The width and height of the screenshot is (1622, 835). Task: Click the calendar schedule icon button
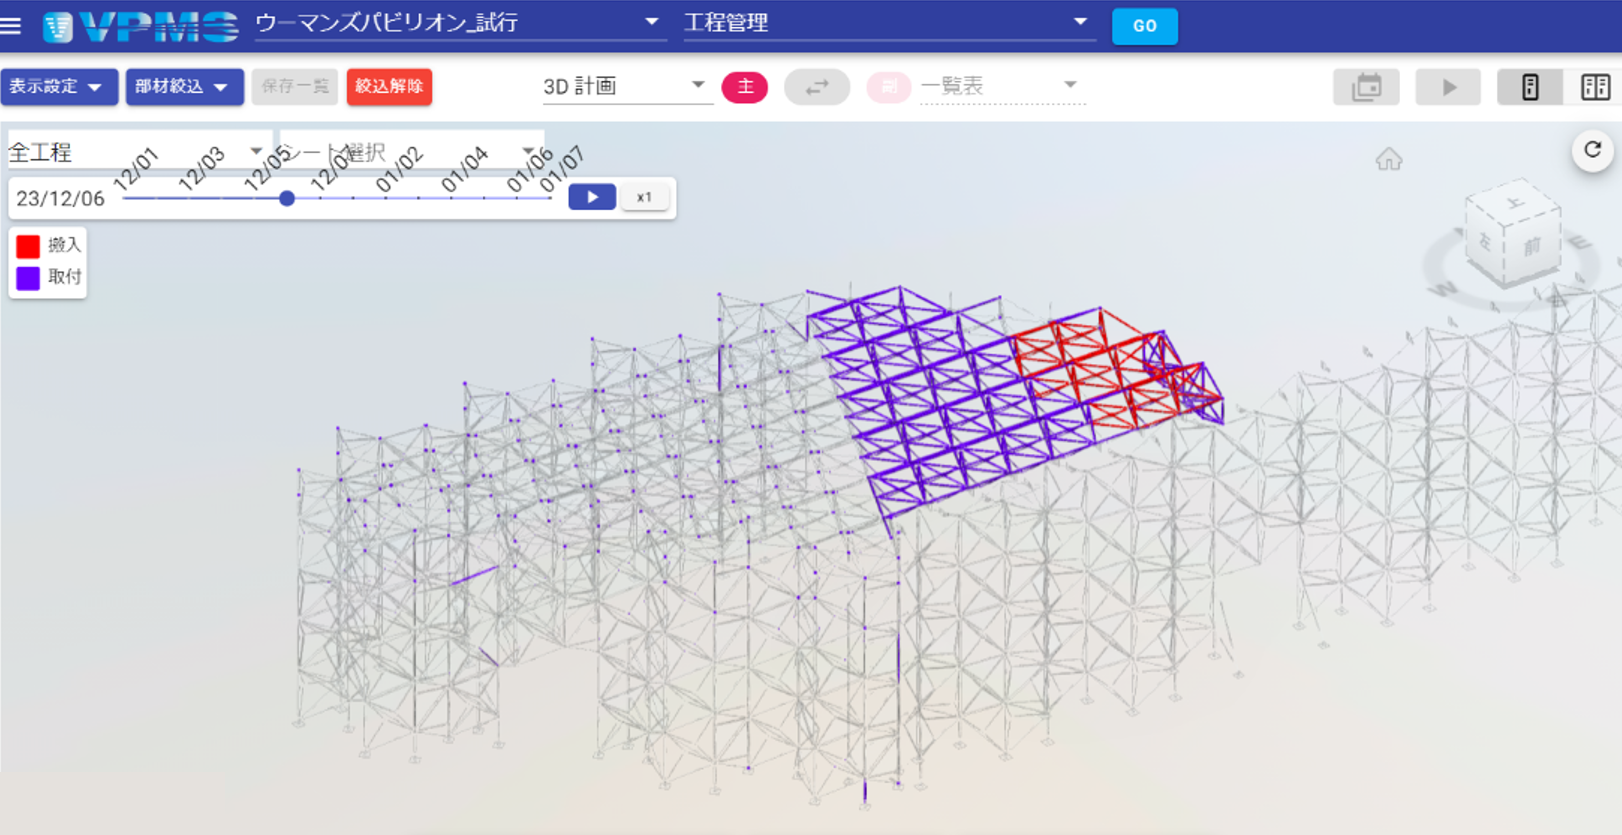pos(1366,87)
